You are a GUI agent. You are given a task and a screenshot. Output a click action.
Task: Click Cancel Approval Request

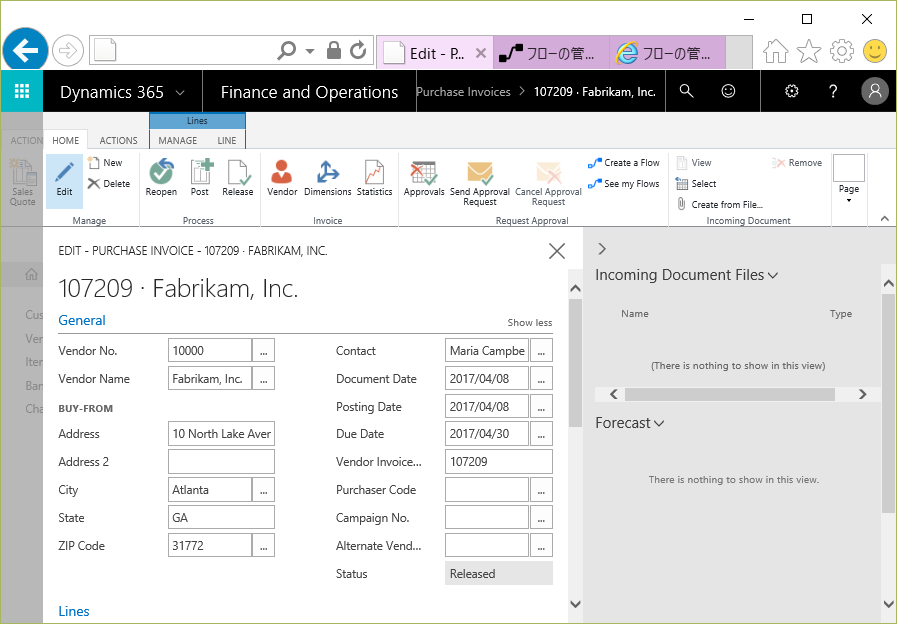[548, 183]
